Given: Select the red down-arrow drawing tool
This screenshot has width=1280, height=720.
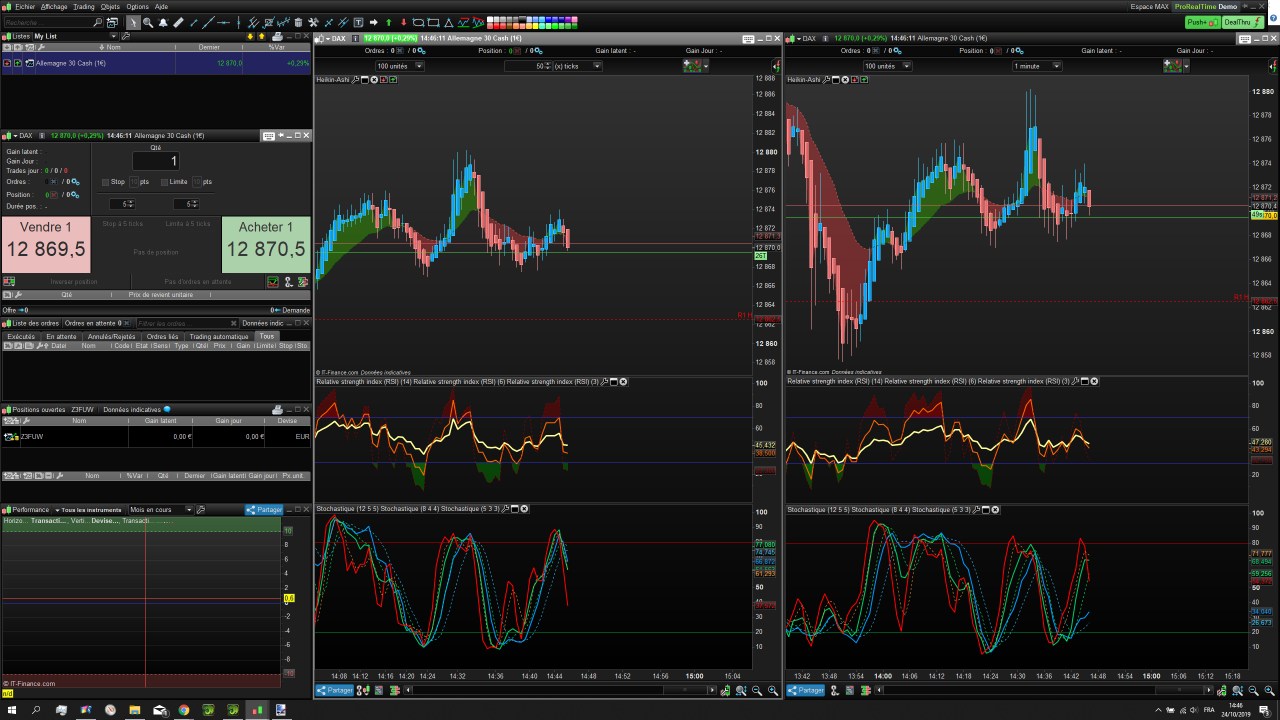Looking at the screenshot, I should [x=404, y=22].
